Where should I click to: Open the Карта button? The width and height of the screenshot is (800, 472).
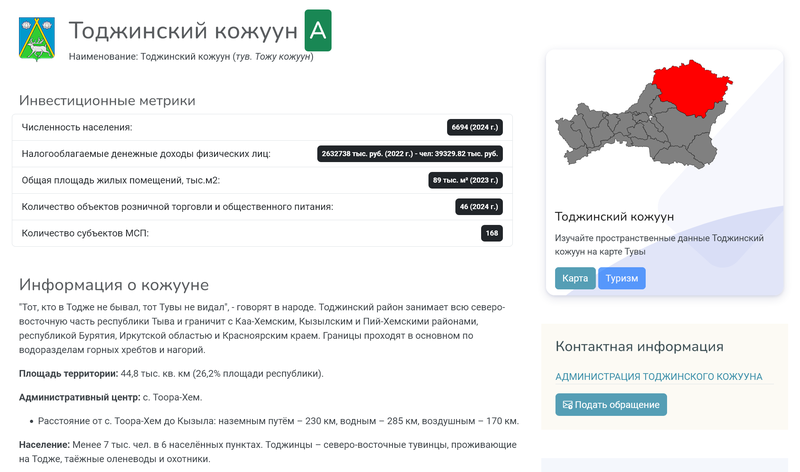pyautogui.click(x=575, y=278)
